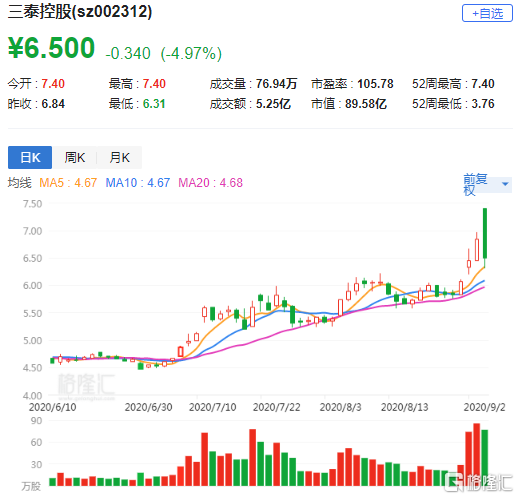Click the date label 2020/6/30 on axis

[148, 407]
